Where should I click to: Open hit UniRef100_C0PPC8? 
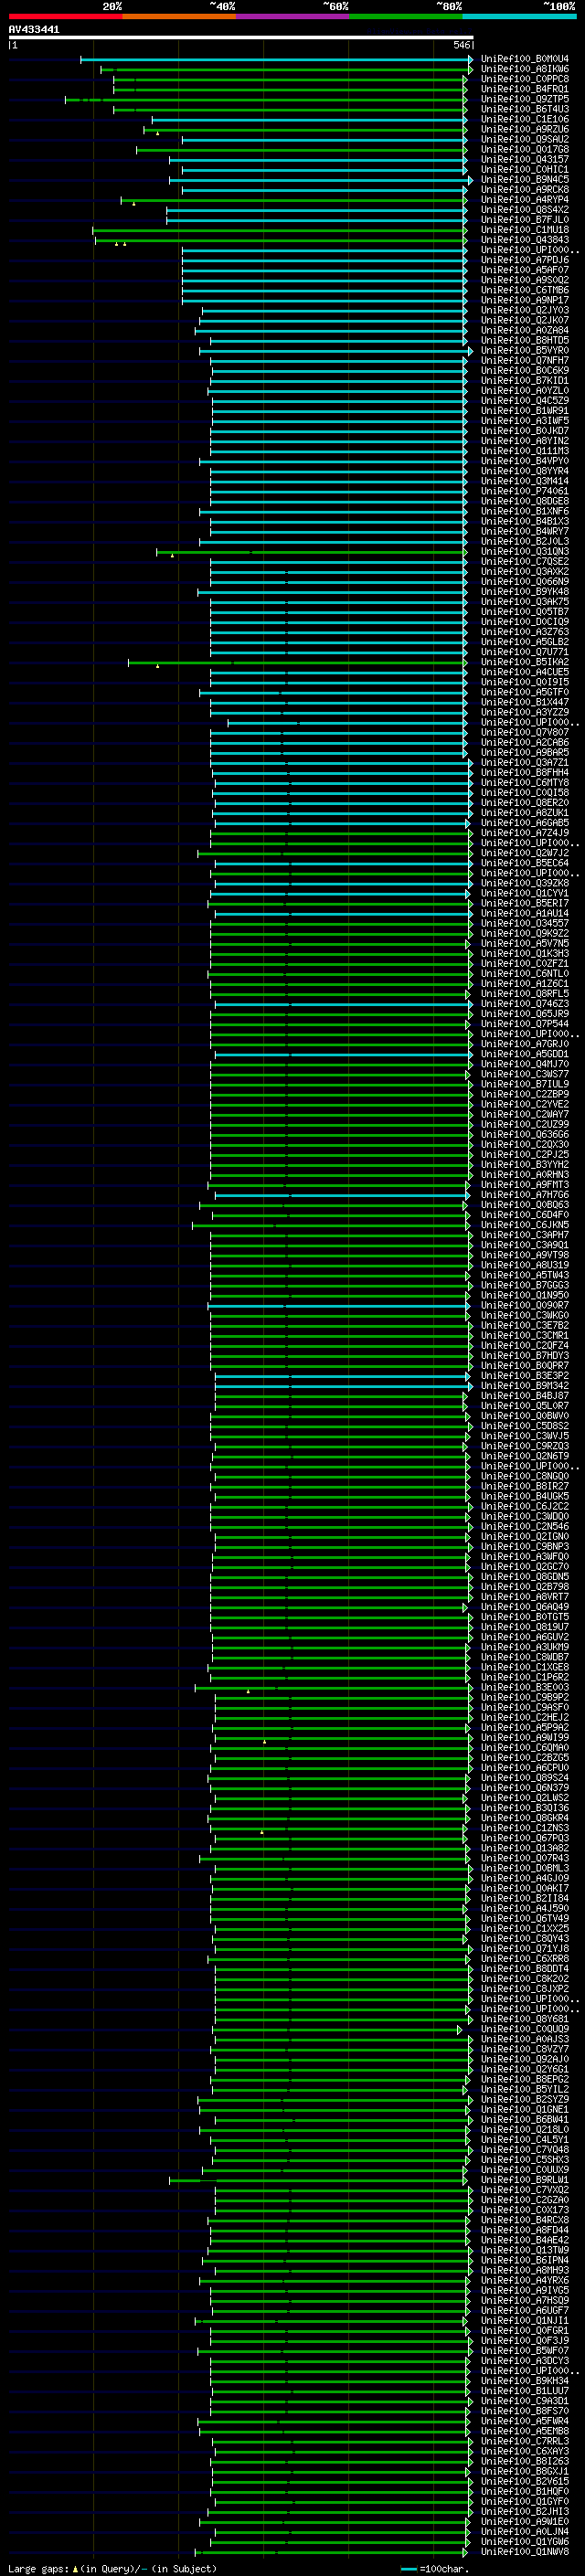(x=525, y=79)
